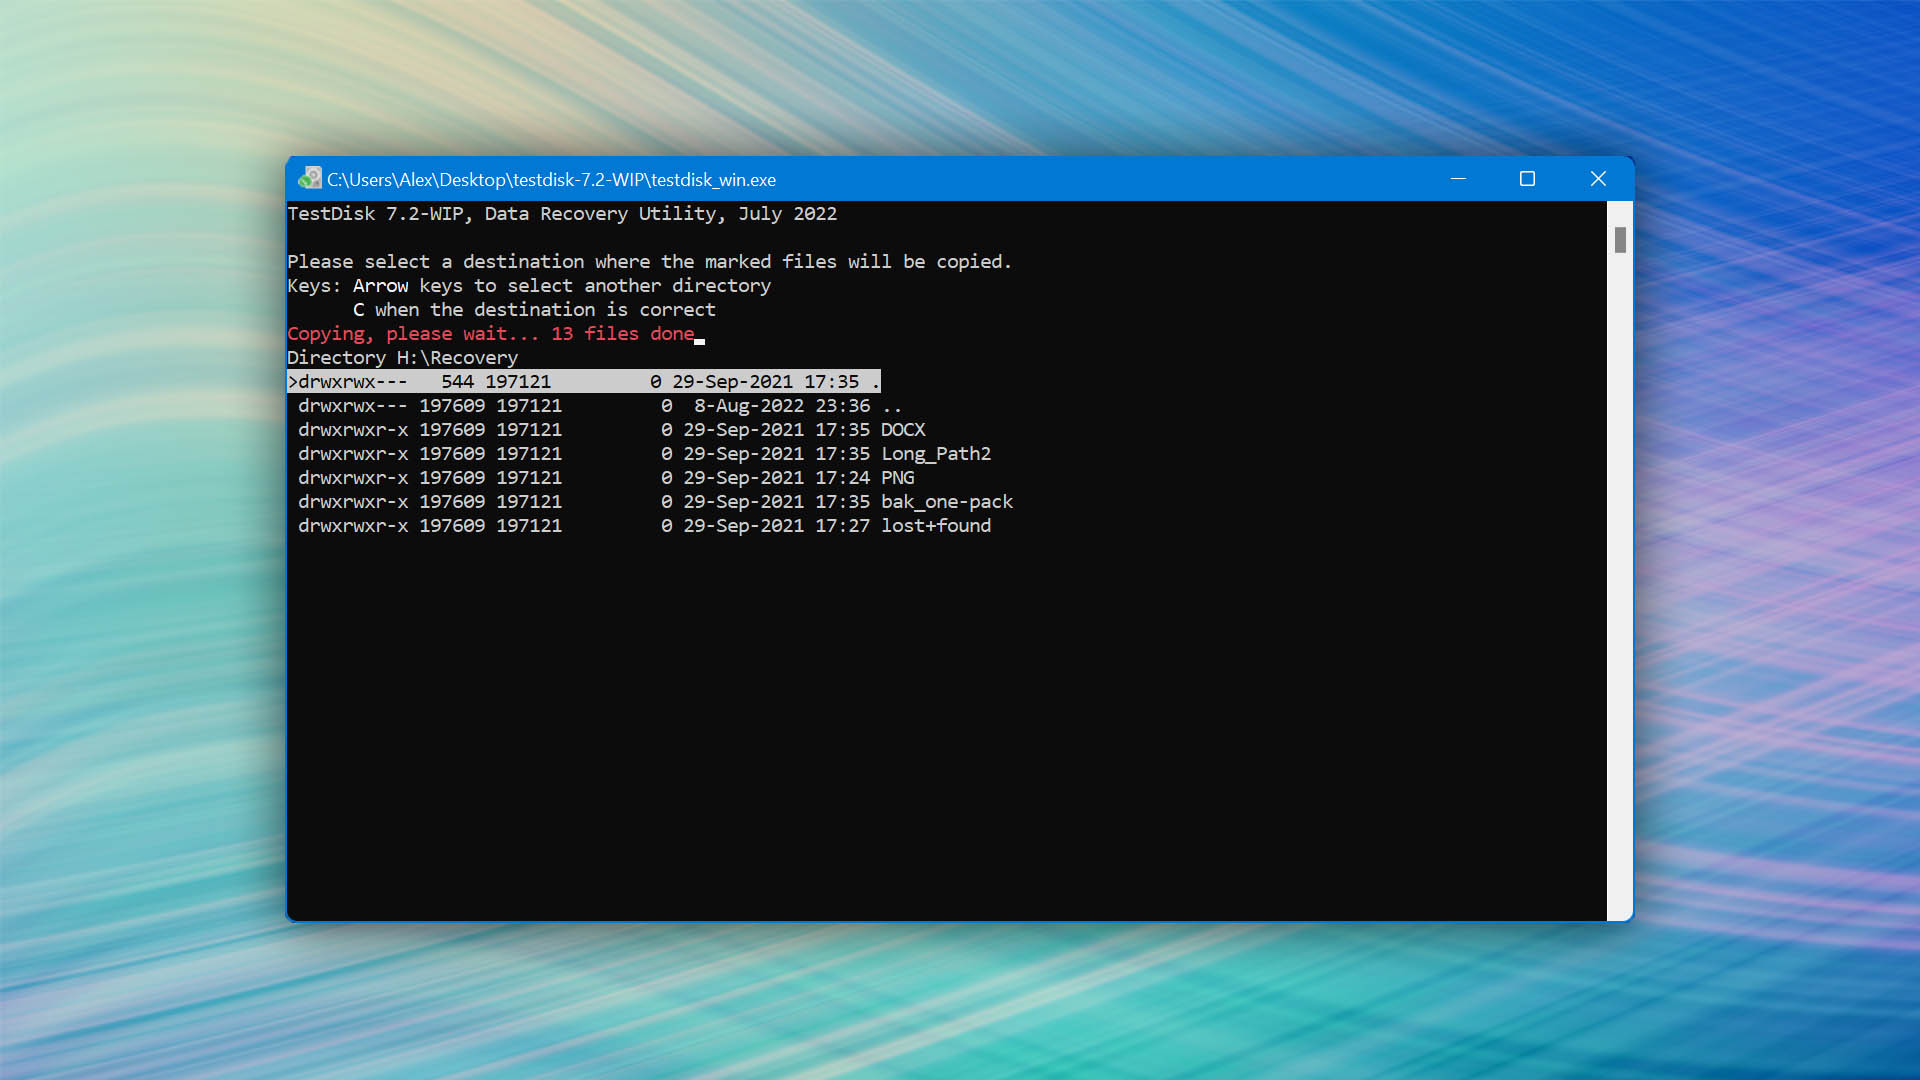Click the 'Please select a destination' instruction line
The image size is (1920, 1080).
[x=650, y=262]
